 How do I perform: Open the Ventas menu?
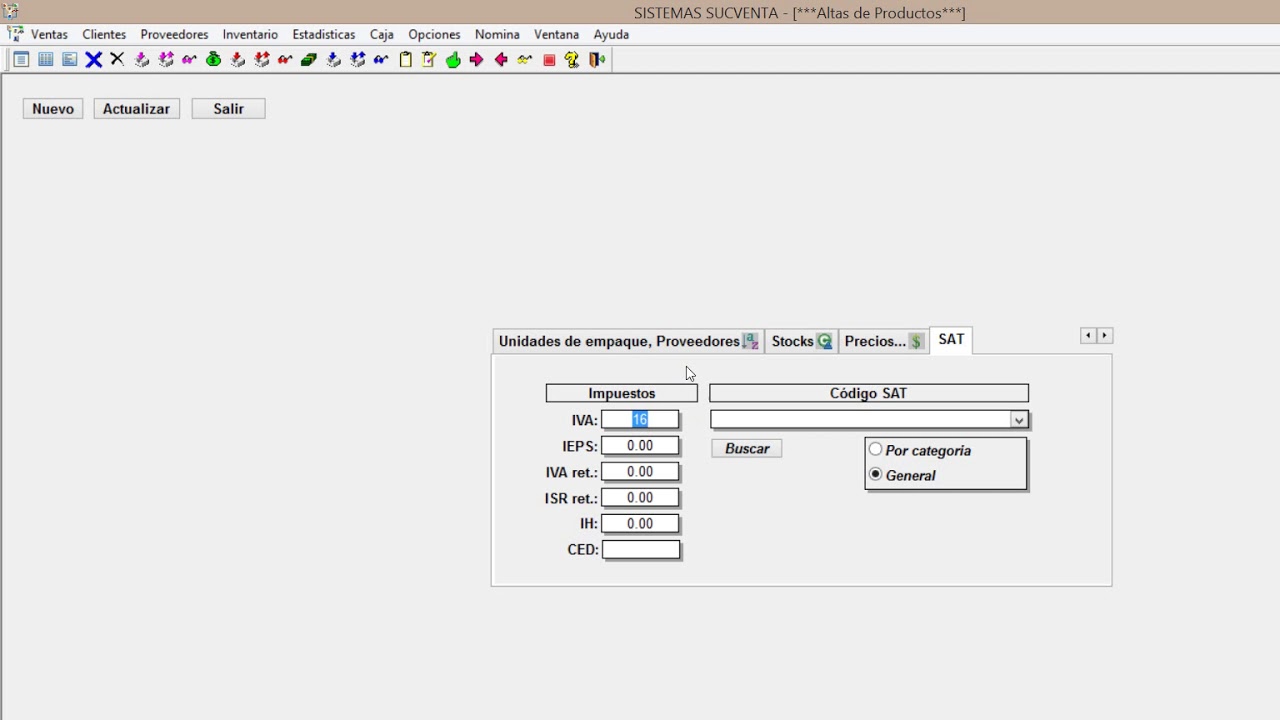pos(49,34)
